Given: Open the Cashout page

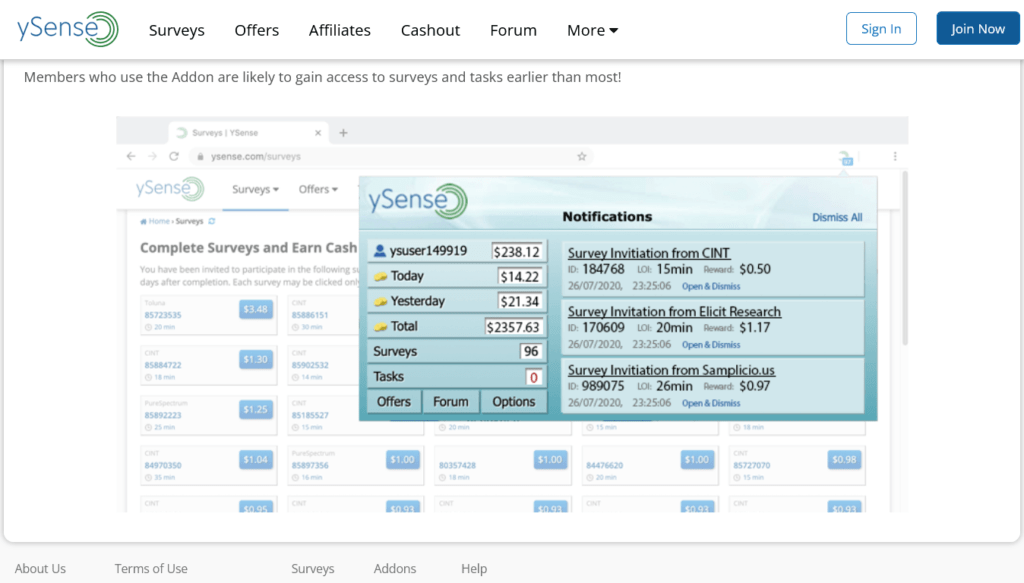Looking at the screenshot, I should tap(430, 30).
